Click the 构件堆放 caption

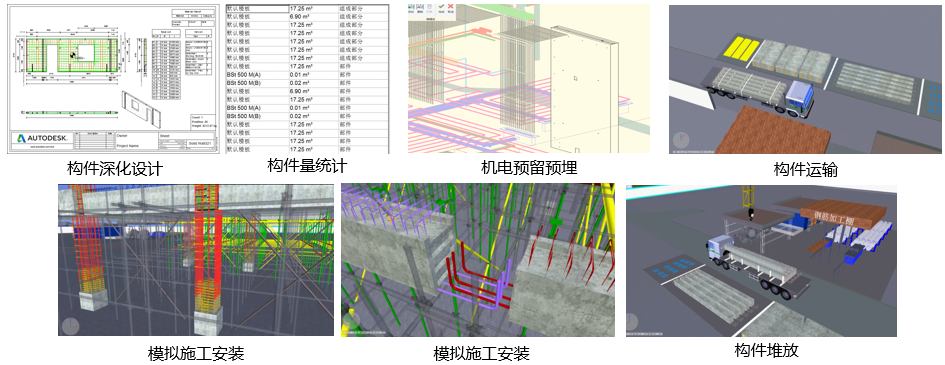[x=767, y=350]
